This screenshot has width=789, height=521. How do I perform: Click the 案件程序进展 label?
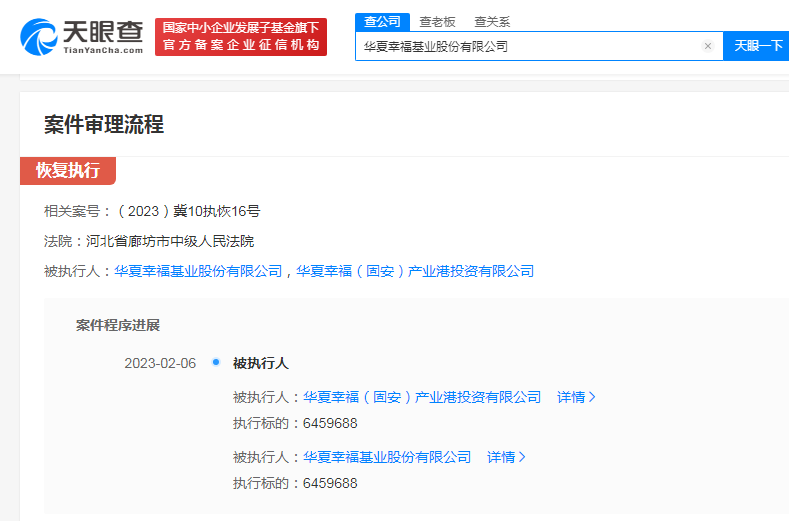click(x=118, y=325)
